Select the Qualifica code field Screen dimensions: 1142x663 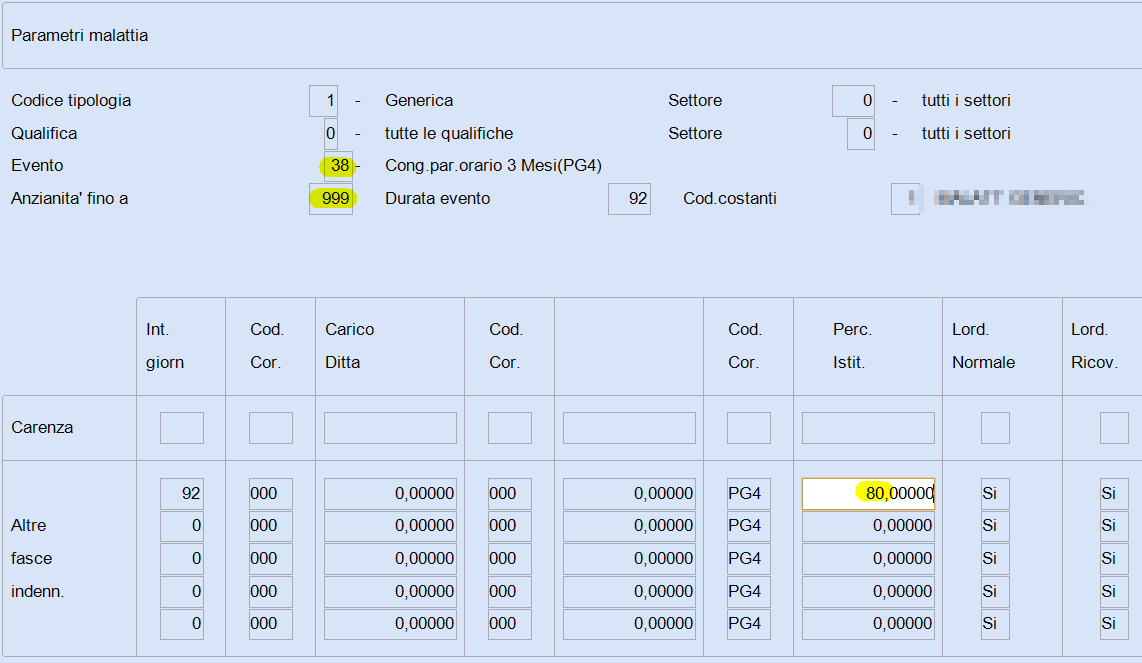coord(331,133)
